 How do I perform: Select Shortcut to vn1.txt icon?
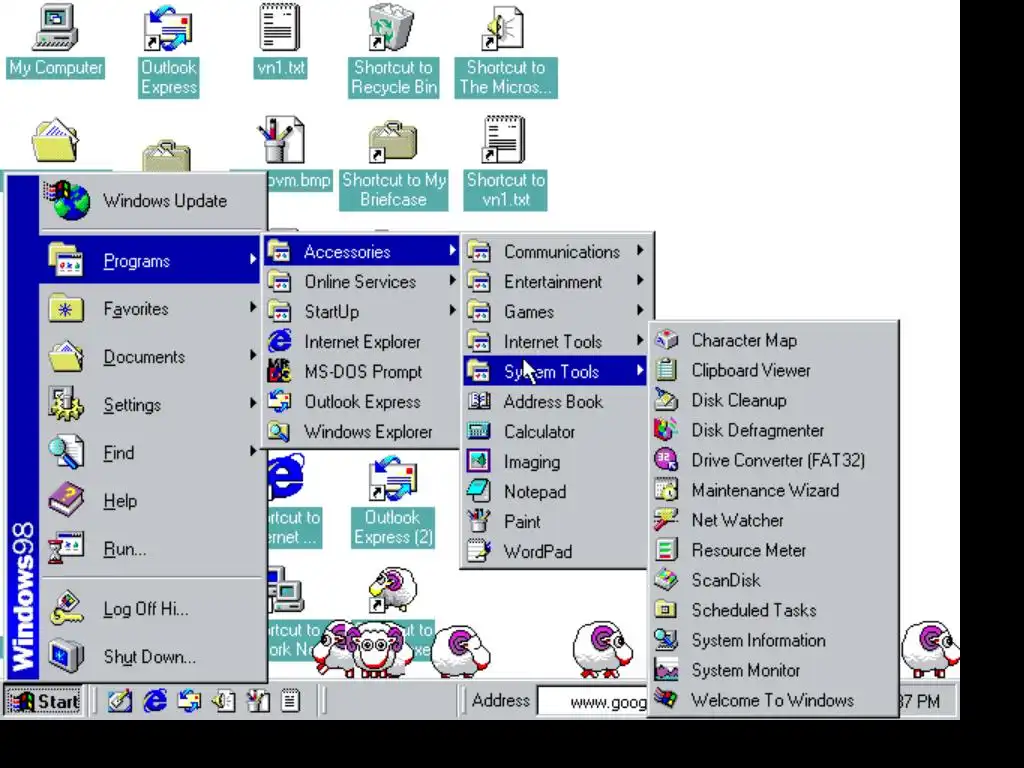(x=505, y=164)
